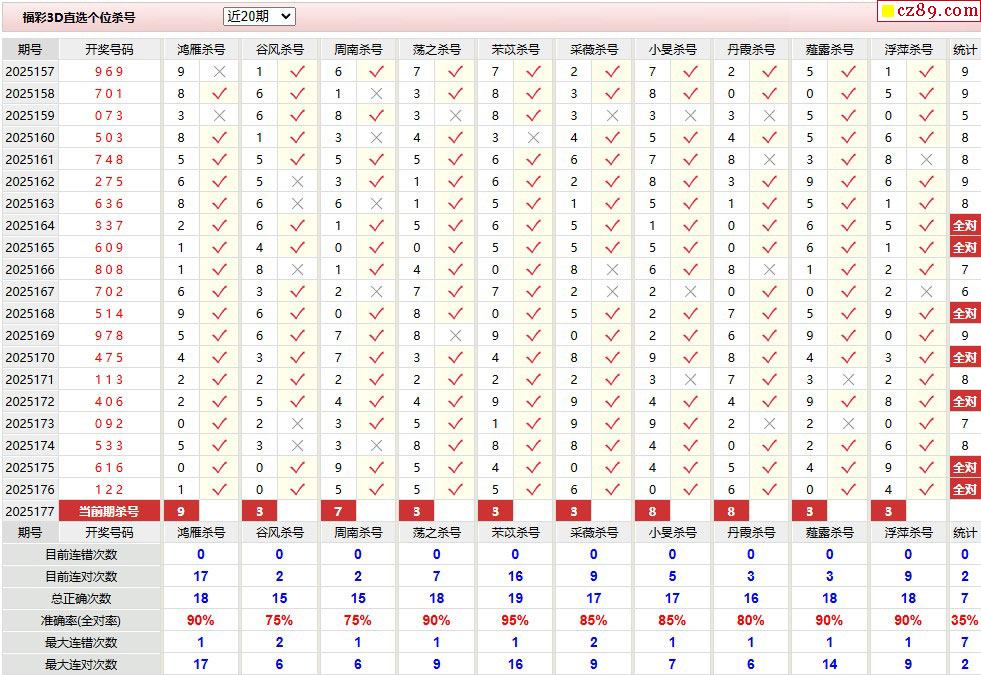The width and height of the screenshot is (981, 675).
Task: Click winning number 073
Action: (109, 116)
